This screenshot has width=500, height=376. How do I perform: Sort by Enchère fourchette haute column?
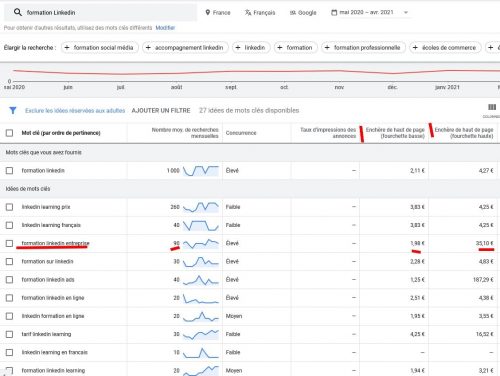[x=464, y=133]
